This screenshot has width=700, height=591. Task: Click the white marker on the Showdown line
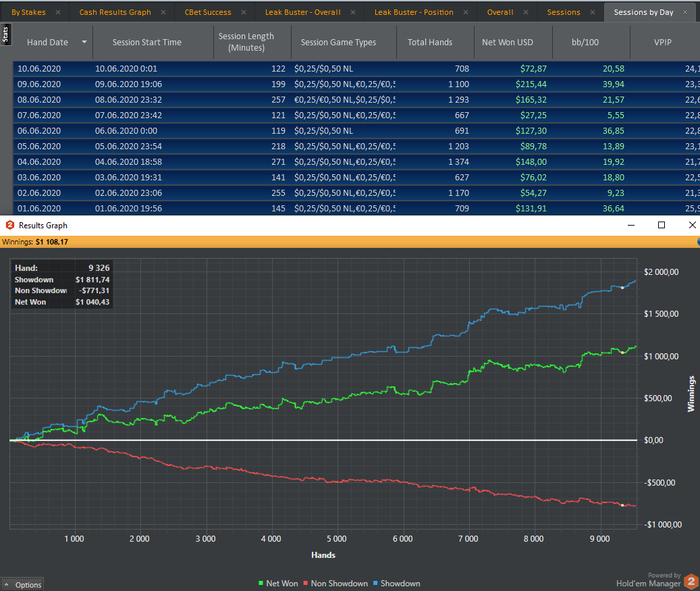622,287
